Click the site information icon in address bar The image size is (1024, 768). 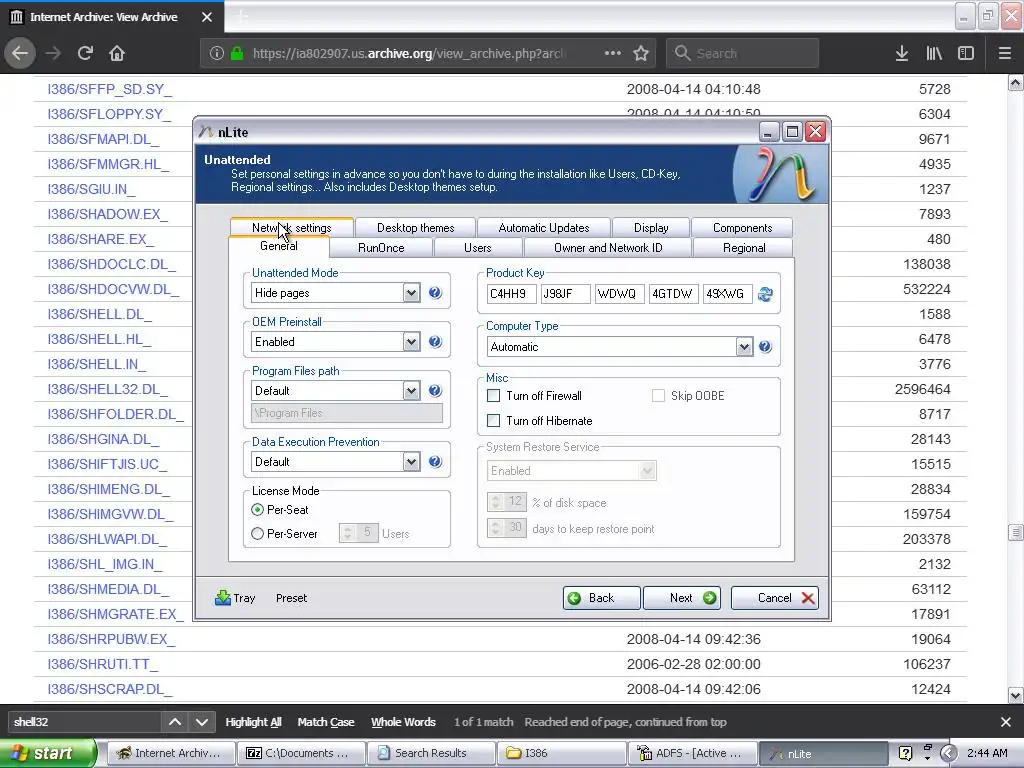[x=217, y=53]
